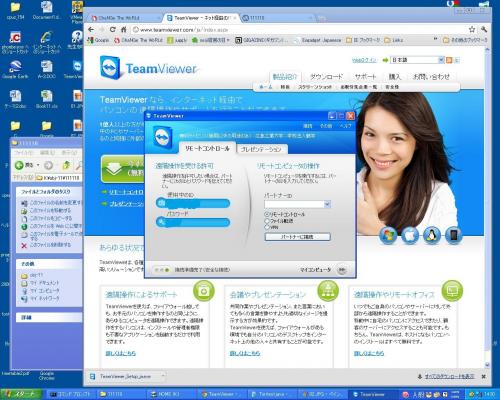This screenshot has height=400, width=500.
Task: Click the Apple platform icon under the photo
Action: [410, 235]
